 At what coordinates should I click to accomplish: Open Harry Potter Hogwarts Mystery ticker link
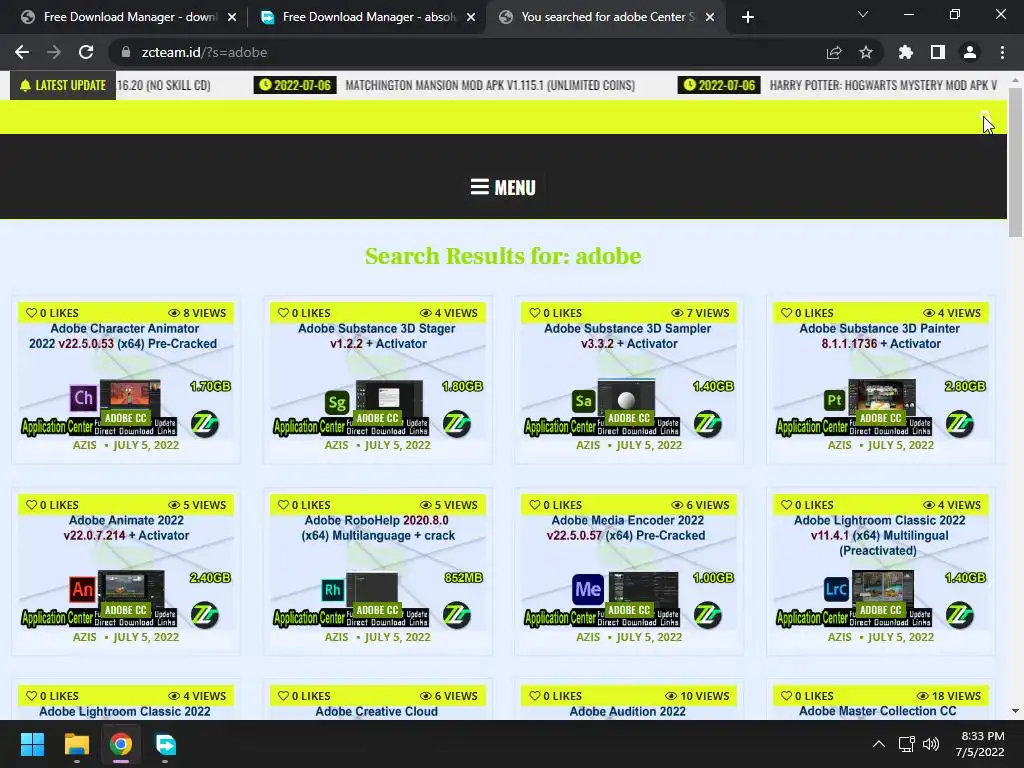pos(883,86)
